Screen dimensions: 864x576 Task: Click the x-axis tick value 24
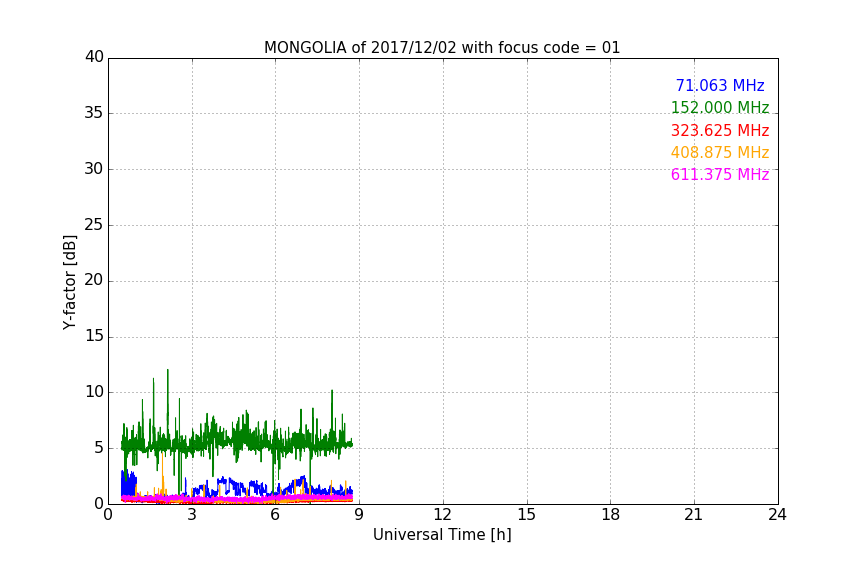tap(777, 515)
